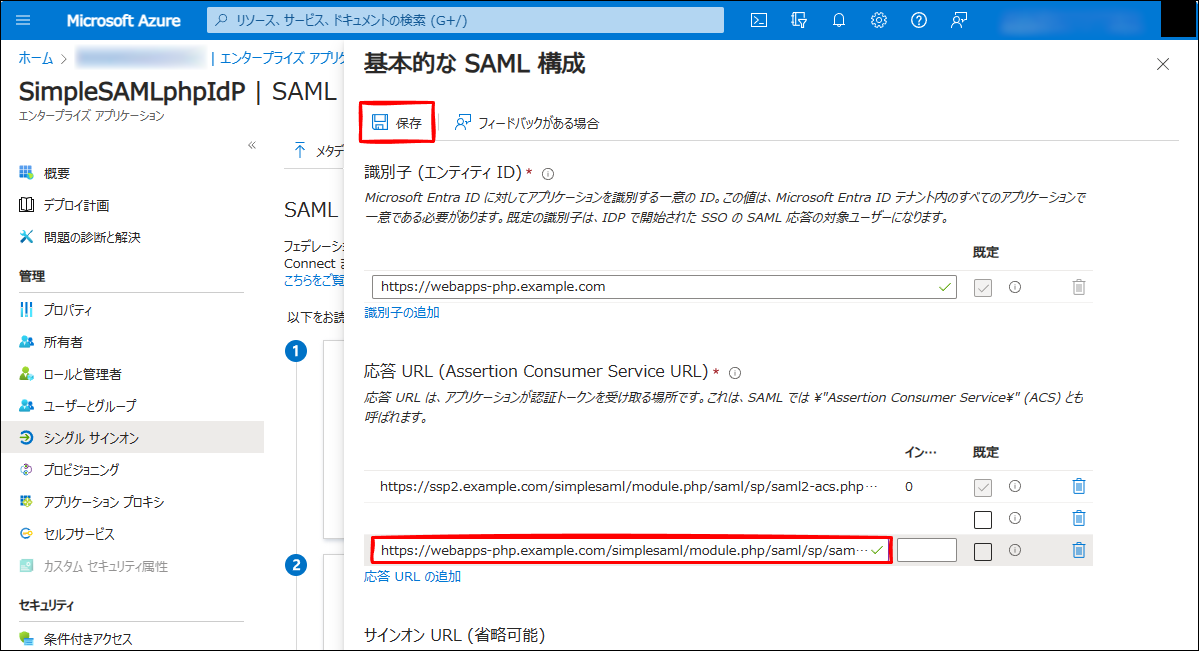Check the default box on empty reply URL row
The width and height of the screenshot is (1199, 651).
[x=983, y=519]
